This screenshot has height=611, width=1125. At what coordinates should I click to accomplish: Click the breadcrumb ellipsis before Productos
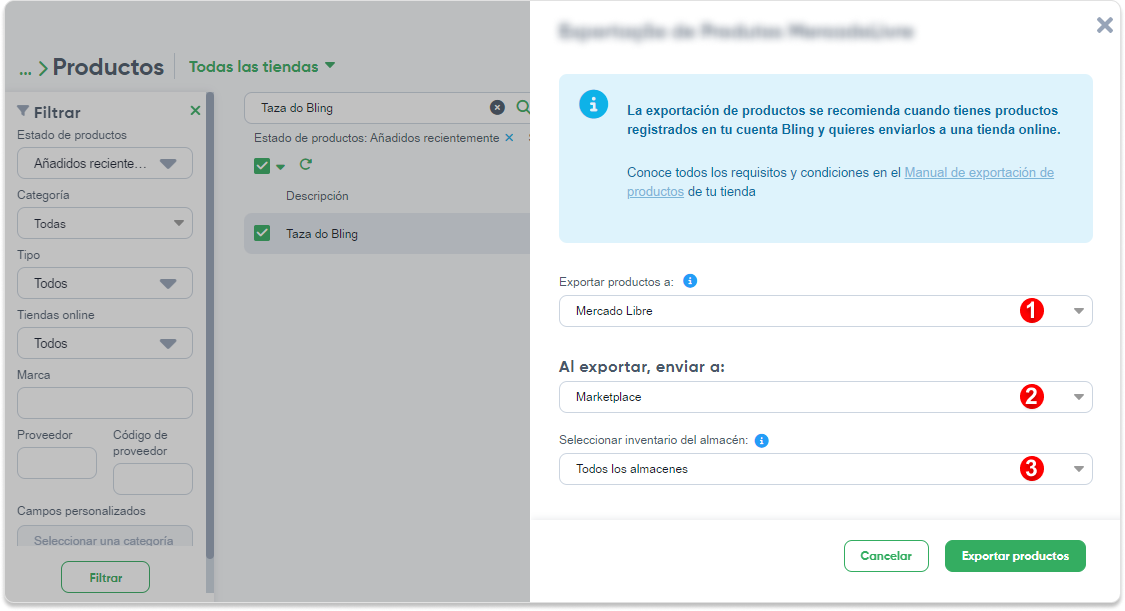tap(25, 70)
